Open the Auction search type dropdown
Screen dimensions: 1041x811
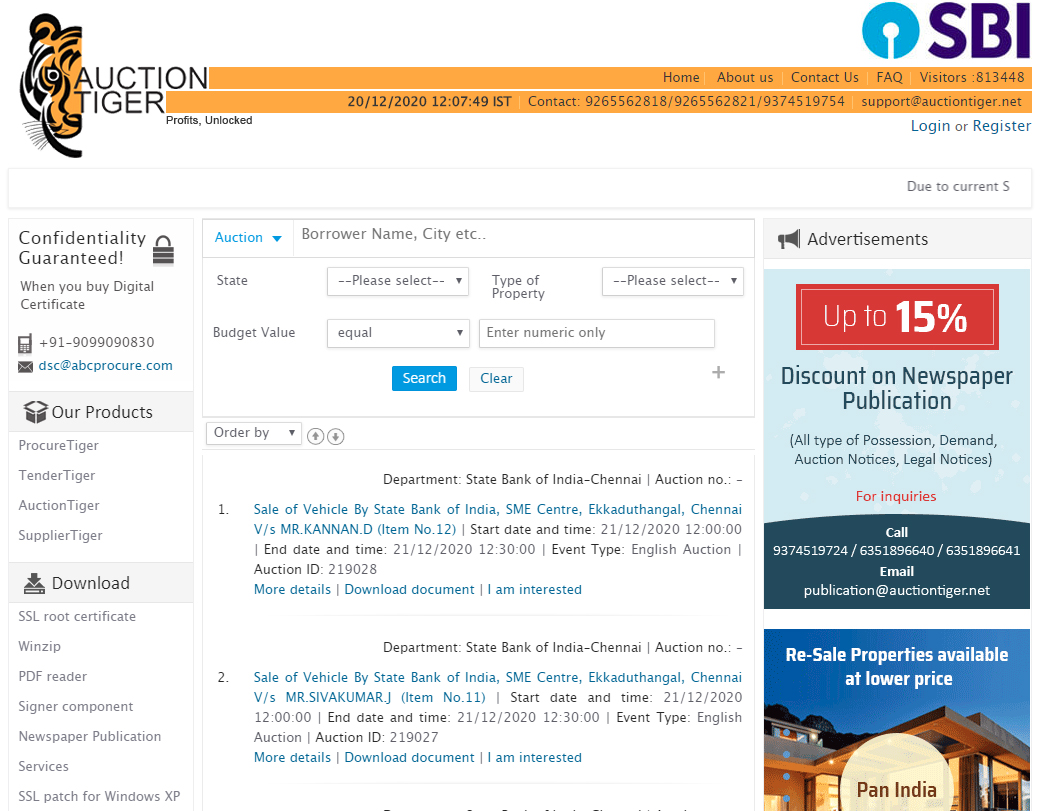coord(248,238)
